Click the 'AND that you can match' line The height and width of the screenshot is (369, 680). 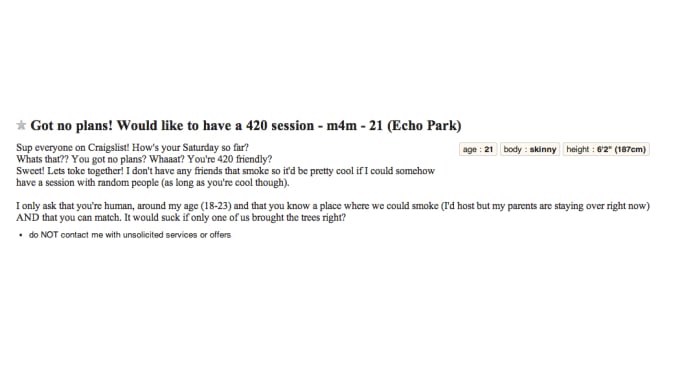tap(181, 218)
